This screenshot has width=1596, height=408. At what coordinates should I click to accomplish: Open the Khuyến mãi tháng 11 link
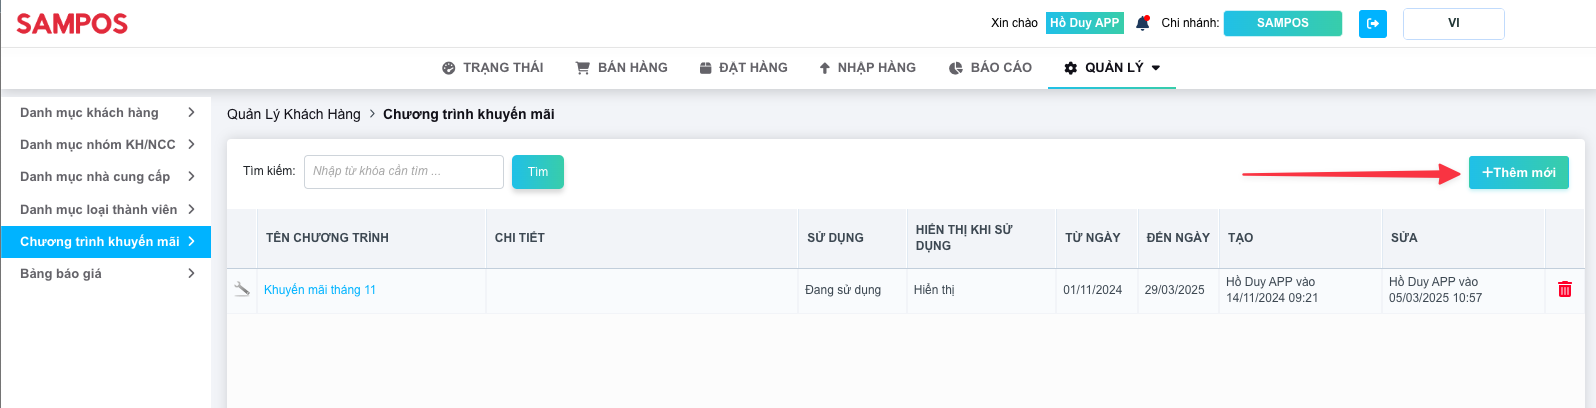pyautogui.click(x=320, y=290)
